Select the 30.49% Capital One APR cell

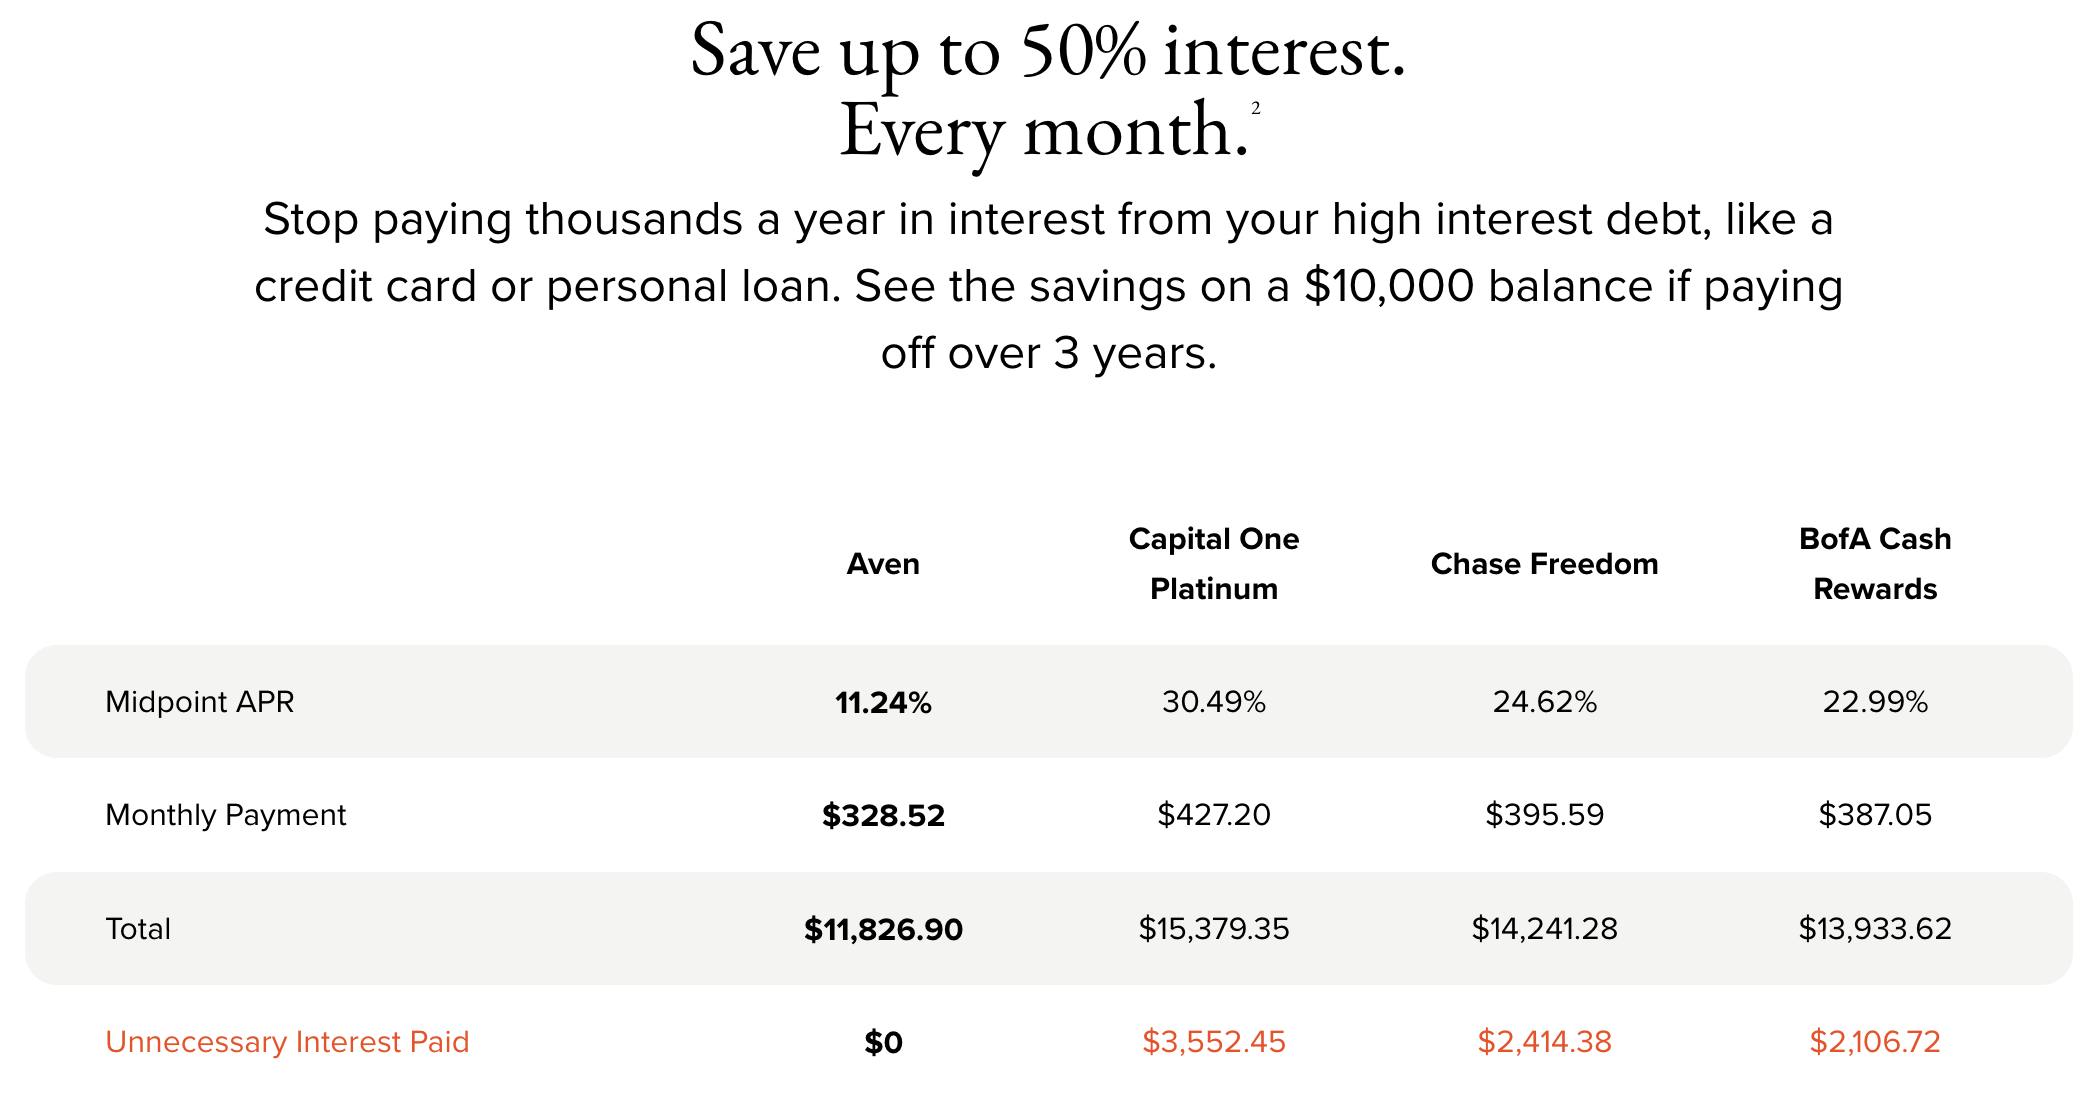click(x=1213, y=702)
